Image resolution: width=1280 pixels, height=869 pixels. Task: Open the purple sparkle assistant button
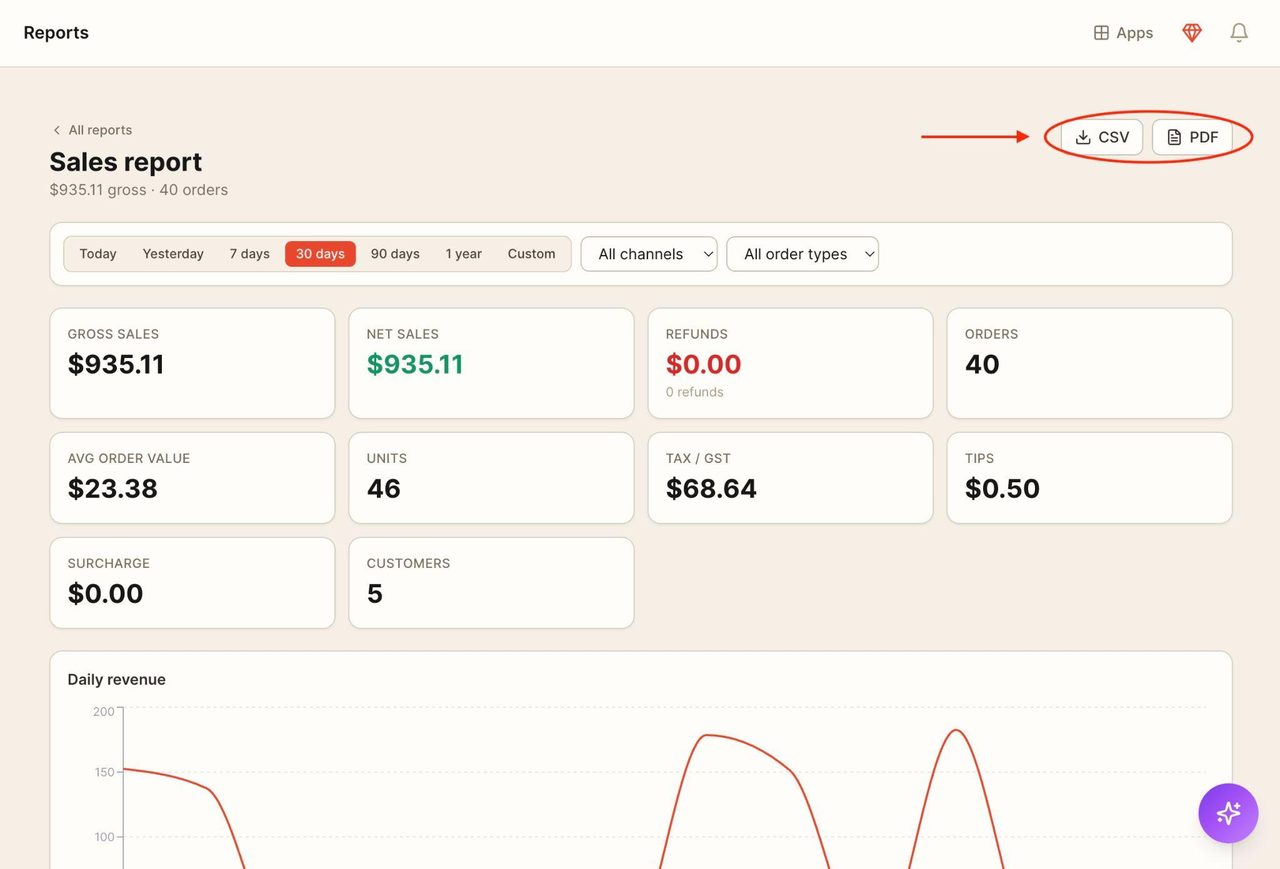tap(1228, 813)
